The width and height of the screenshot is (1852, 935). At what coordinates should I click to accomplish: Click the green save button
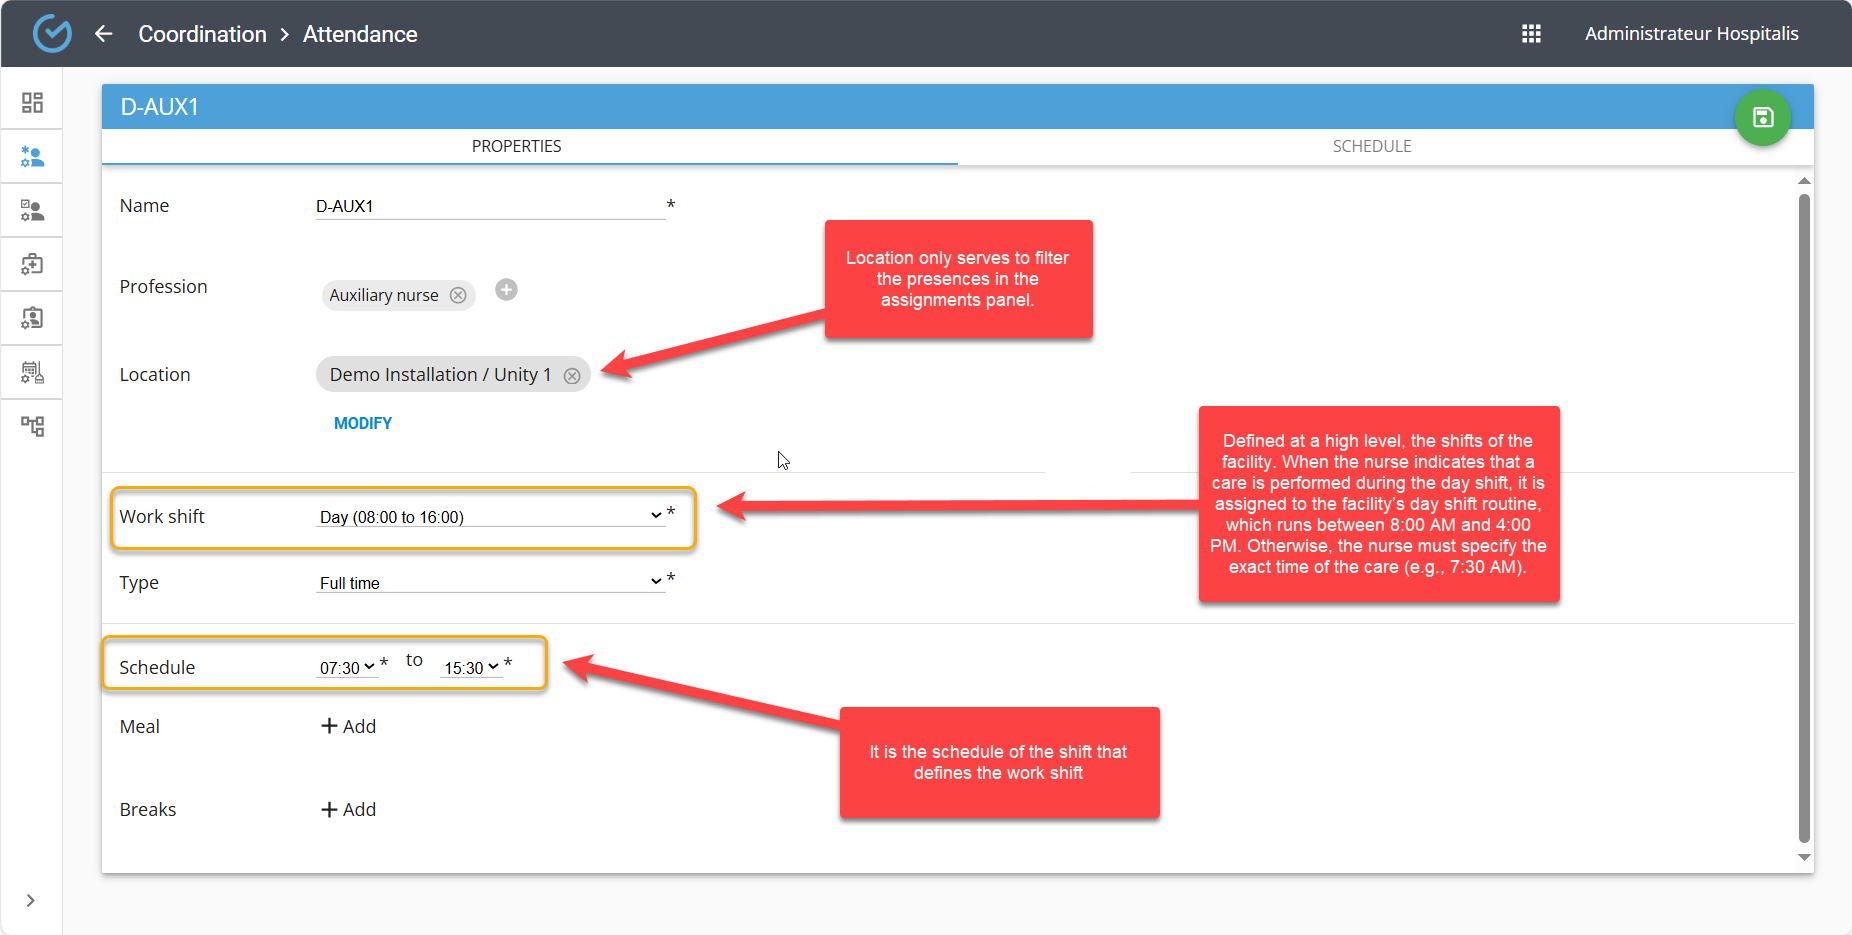tap(1762, 118)
